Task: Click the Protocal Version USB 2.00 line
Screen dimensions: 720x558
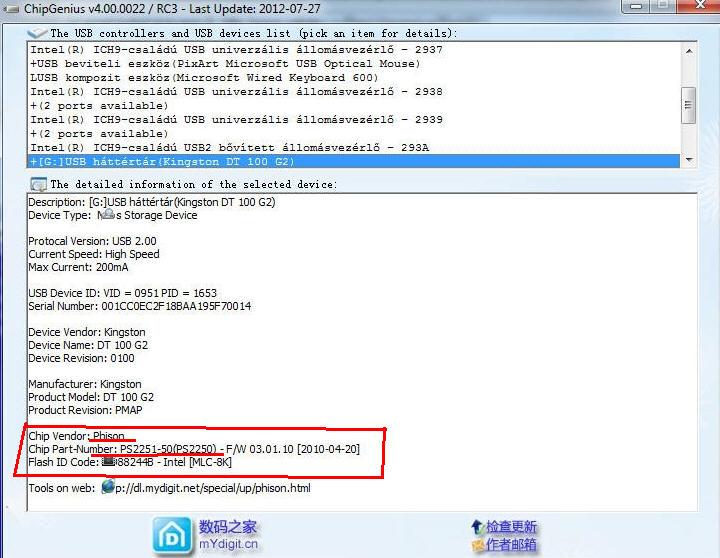Action: (92, 241)
